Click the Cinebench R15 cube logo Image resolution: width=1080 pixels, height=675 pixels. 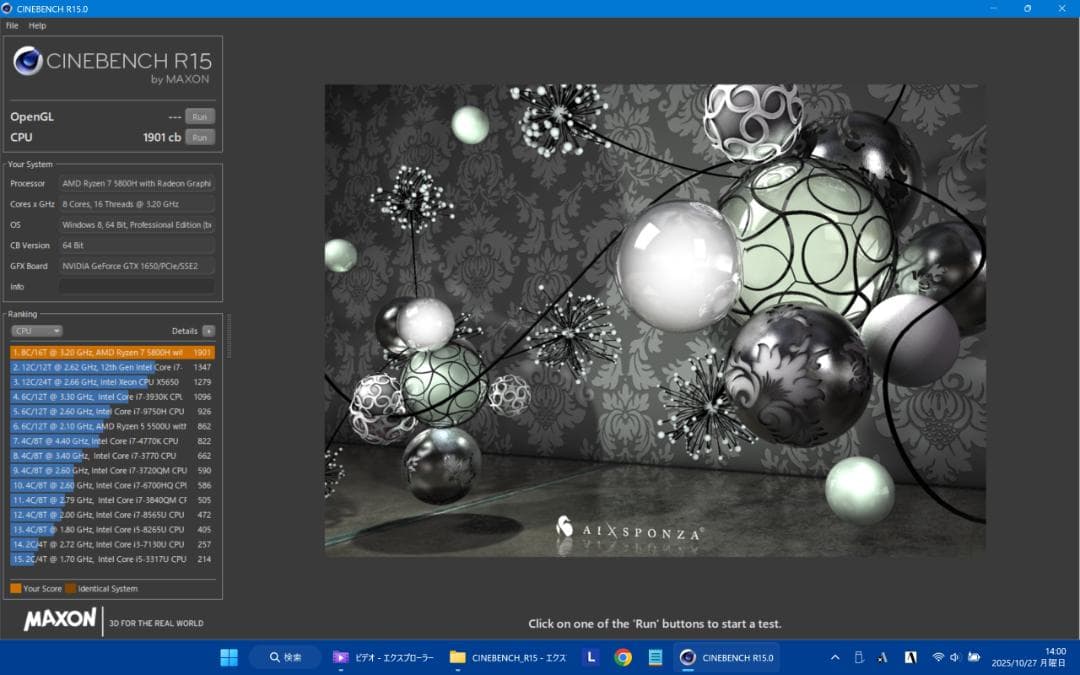pyautogui.click(x=27, y=62)
